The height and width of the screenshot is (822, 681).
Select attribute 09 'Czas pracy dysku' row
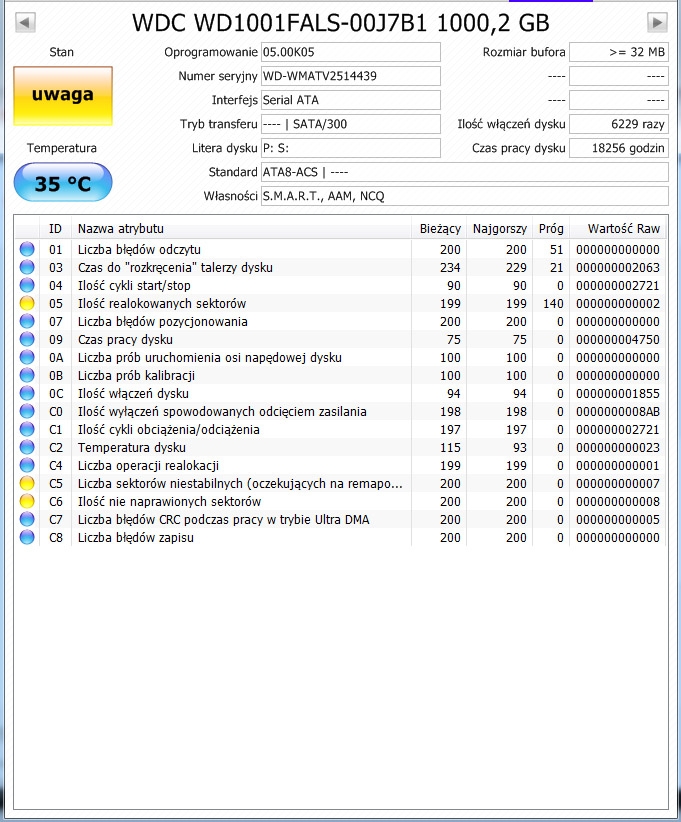pos(341,339)
